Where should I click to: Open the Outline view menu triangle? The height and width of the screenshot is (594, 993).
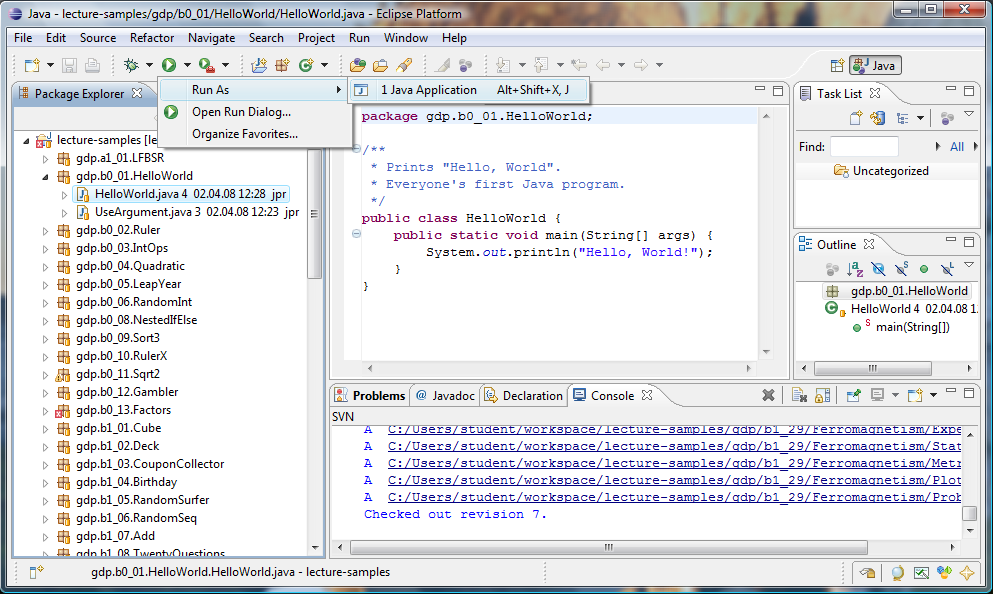[x=969, y=265]
